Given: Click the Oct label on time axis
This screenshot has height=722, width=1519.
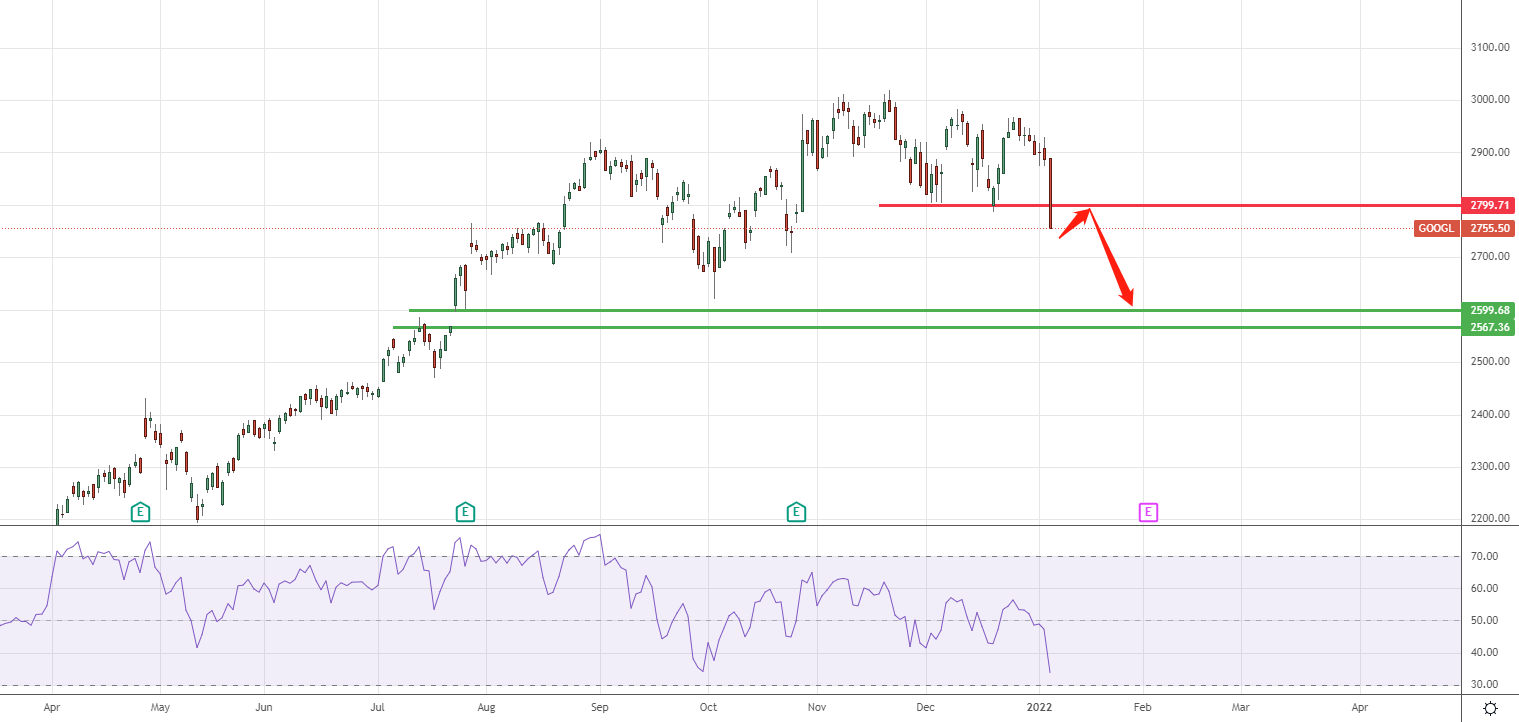Looking at the screenshot, I should click(708, 706).
